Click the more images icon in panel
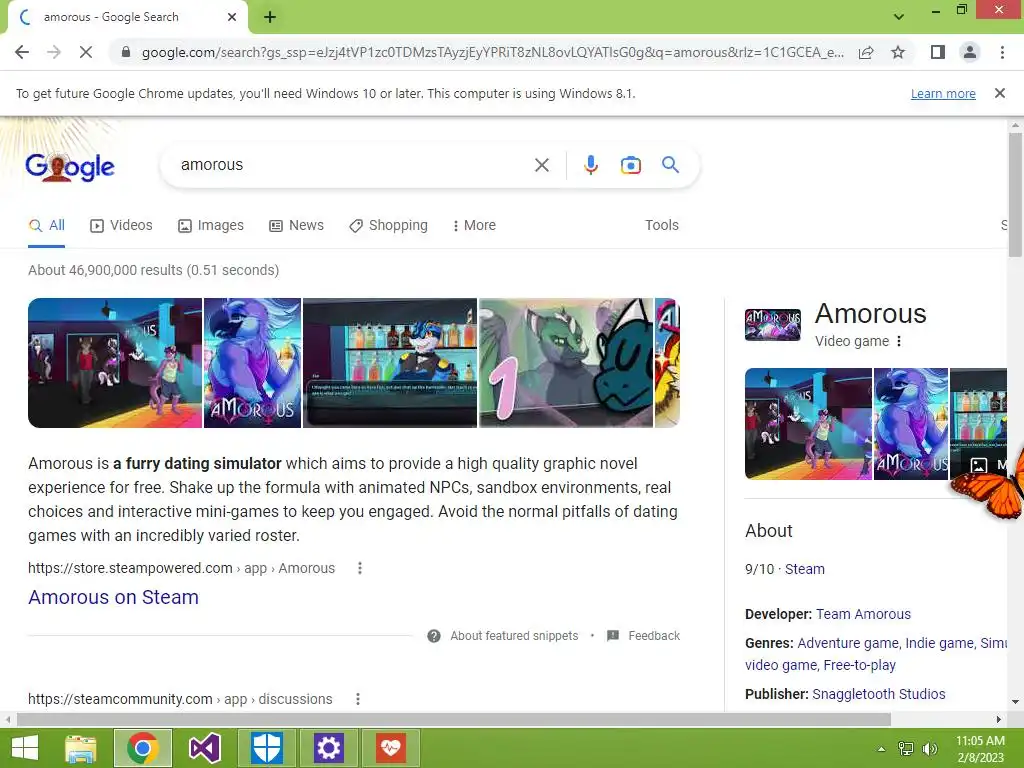The width and height of the screenshot is (1024, 768). point(978,465)
